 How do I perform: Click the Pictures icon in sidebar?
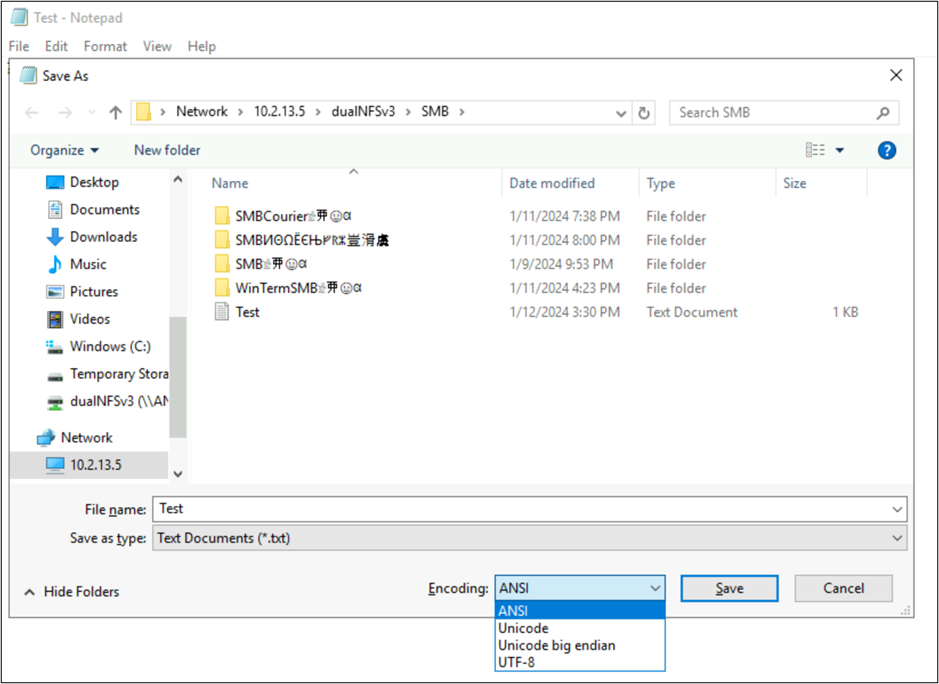[55, 292]
